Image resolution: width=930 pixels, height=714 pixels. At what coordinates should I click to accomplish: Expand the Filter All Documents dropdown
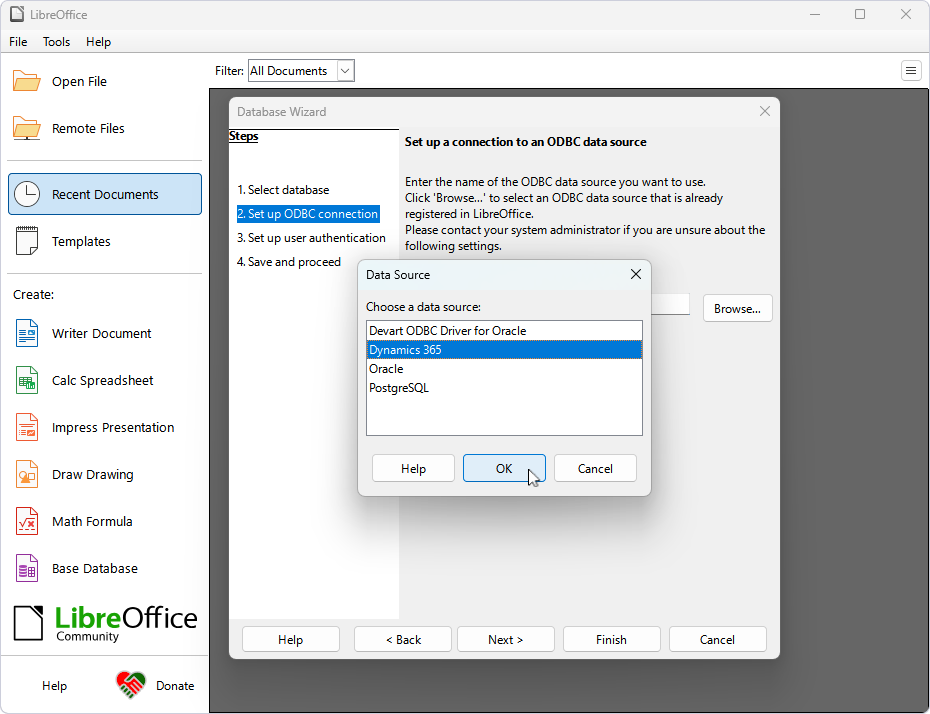coord(345,71)
